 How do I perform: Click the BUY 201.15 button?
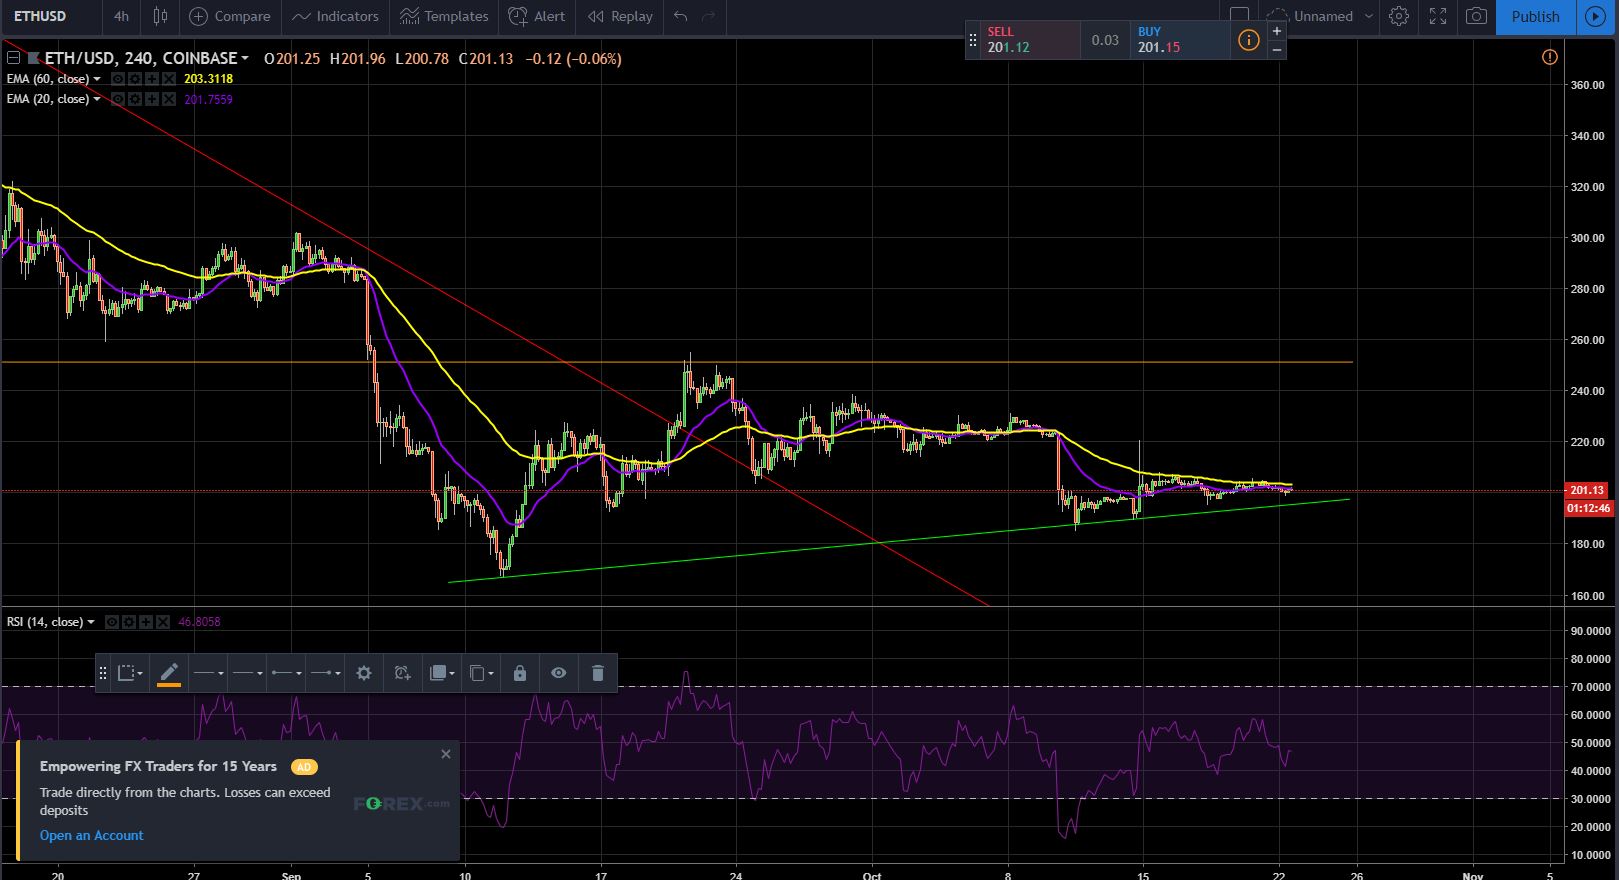[x=1180, y=40]
